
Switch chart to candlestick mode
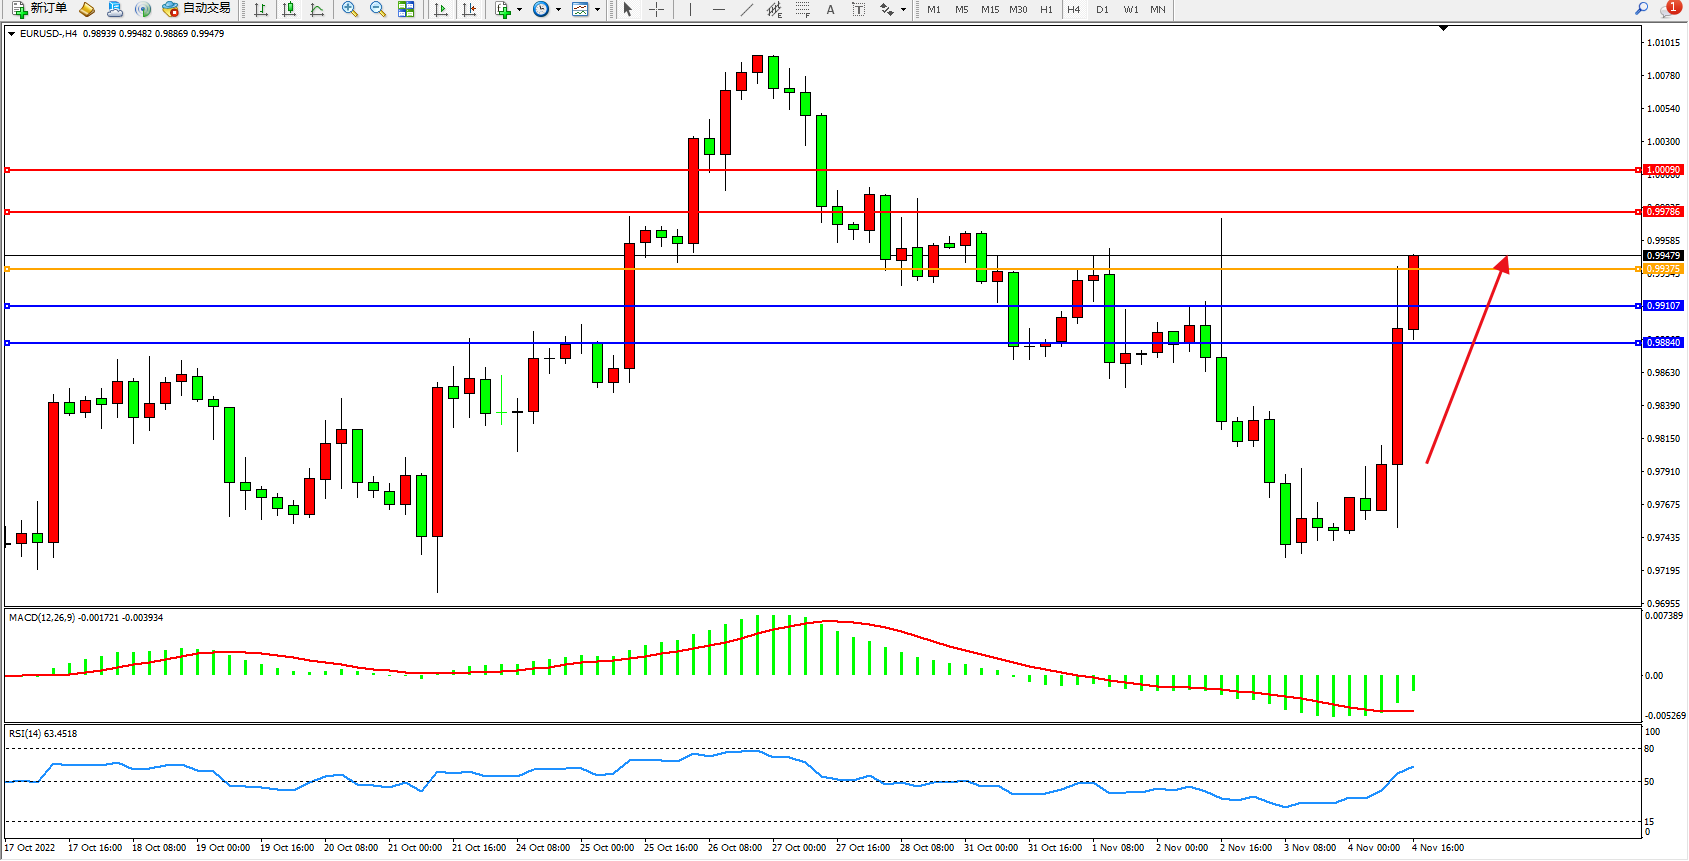click(x=289, y=9)
